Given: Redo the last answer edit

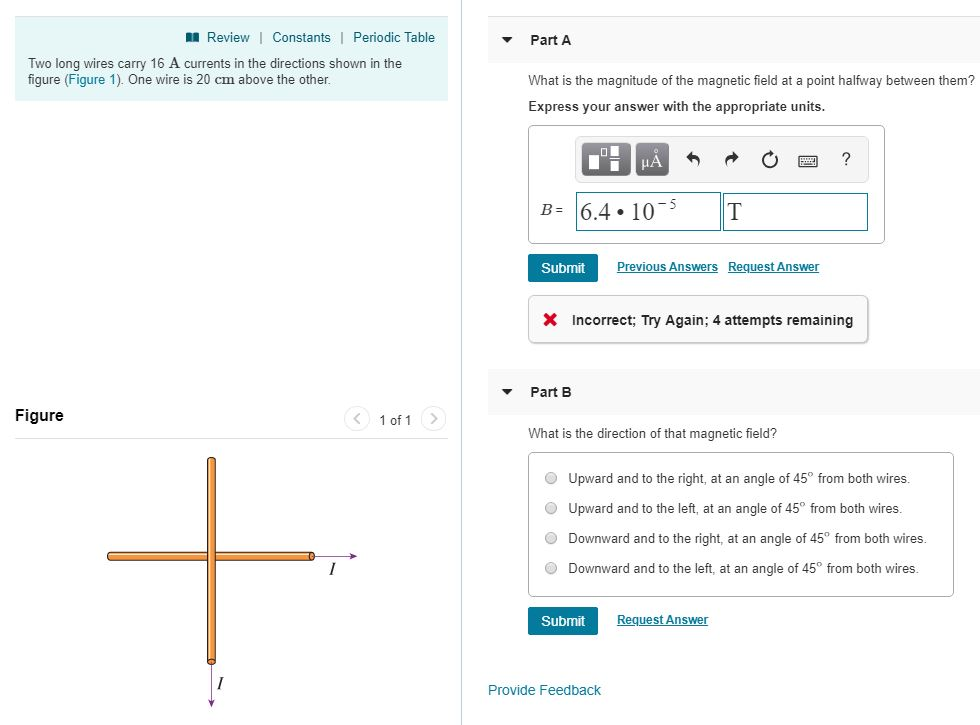Looking at the screenshot, I should (730, 158).
